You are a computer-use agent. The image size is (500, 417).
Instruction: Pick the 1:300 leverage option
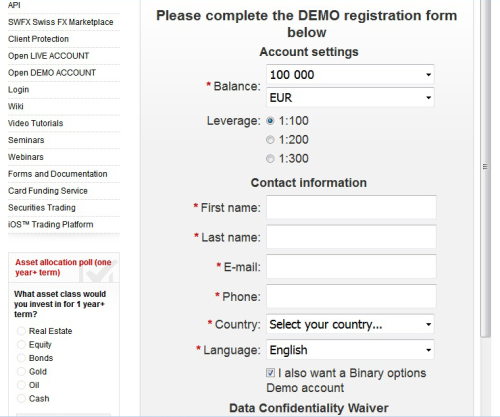pyautogui.click(x=270, y=159)
